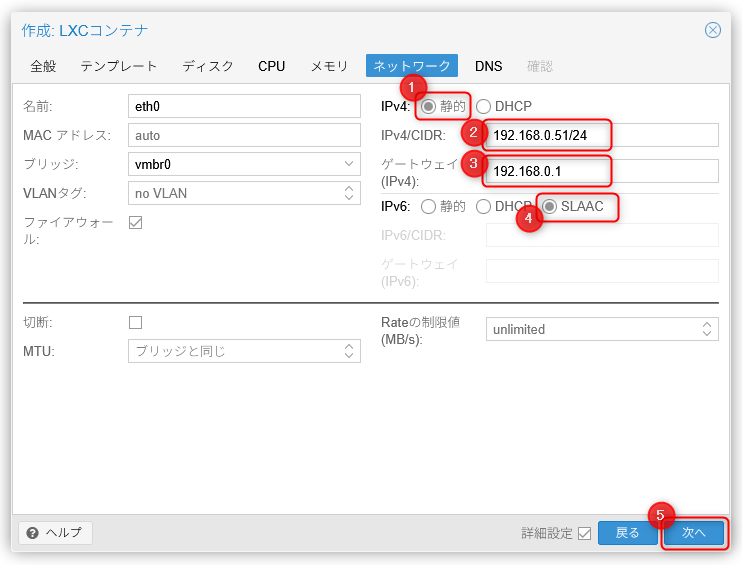Enable the disconnect (切断) checkbox
Screen dimensions: 742x565
(136, 322)
